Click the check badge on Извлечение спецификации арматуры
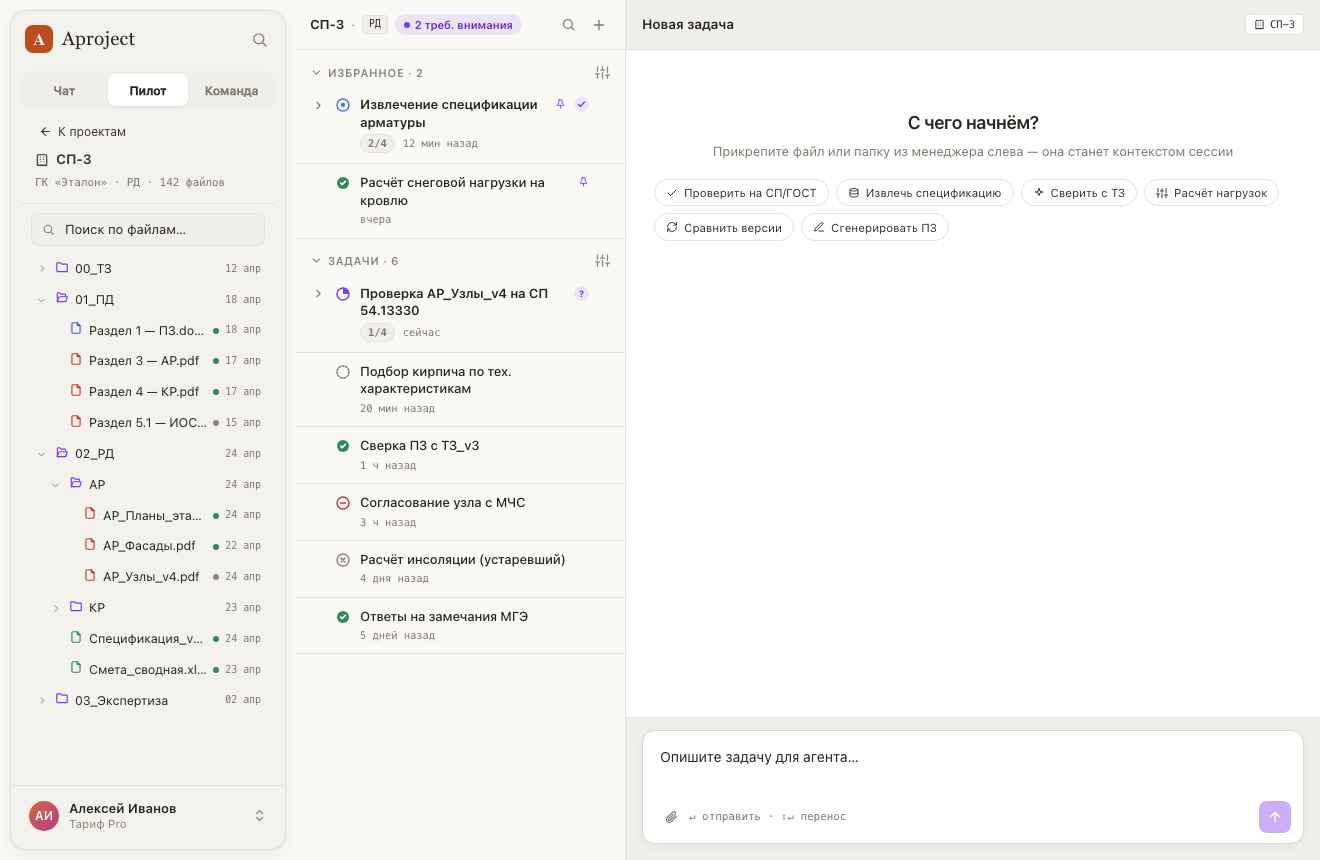The width and height of the screenshot is (1320, 860). click(582, 104)
